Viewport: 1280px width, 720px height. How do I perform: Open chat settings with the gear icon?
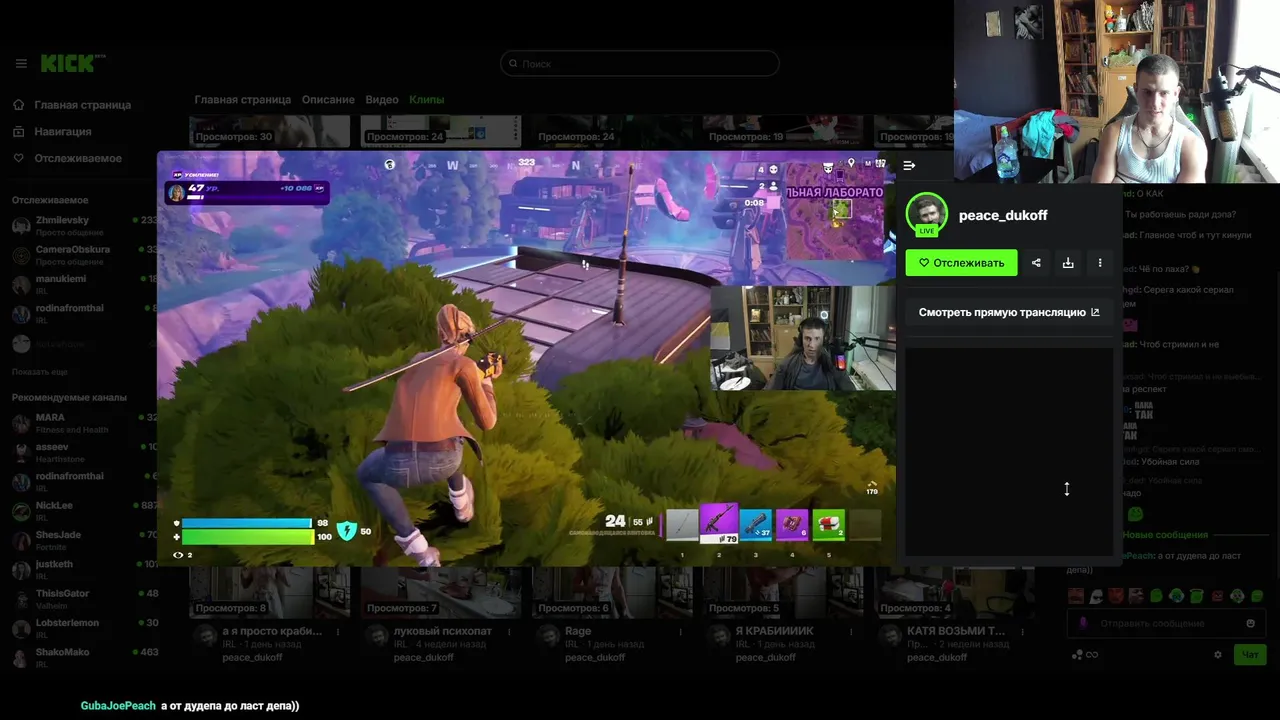click(1218, 655)
